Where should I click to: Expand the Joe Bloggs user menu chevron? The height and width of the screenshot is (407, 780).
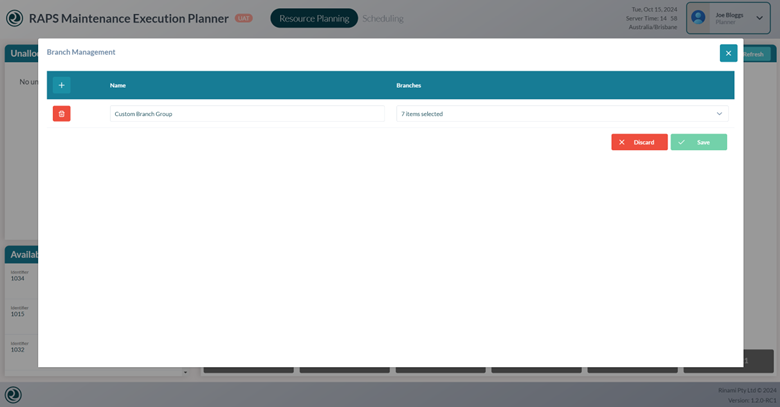coord(760,18)
